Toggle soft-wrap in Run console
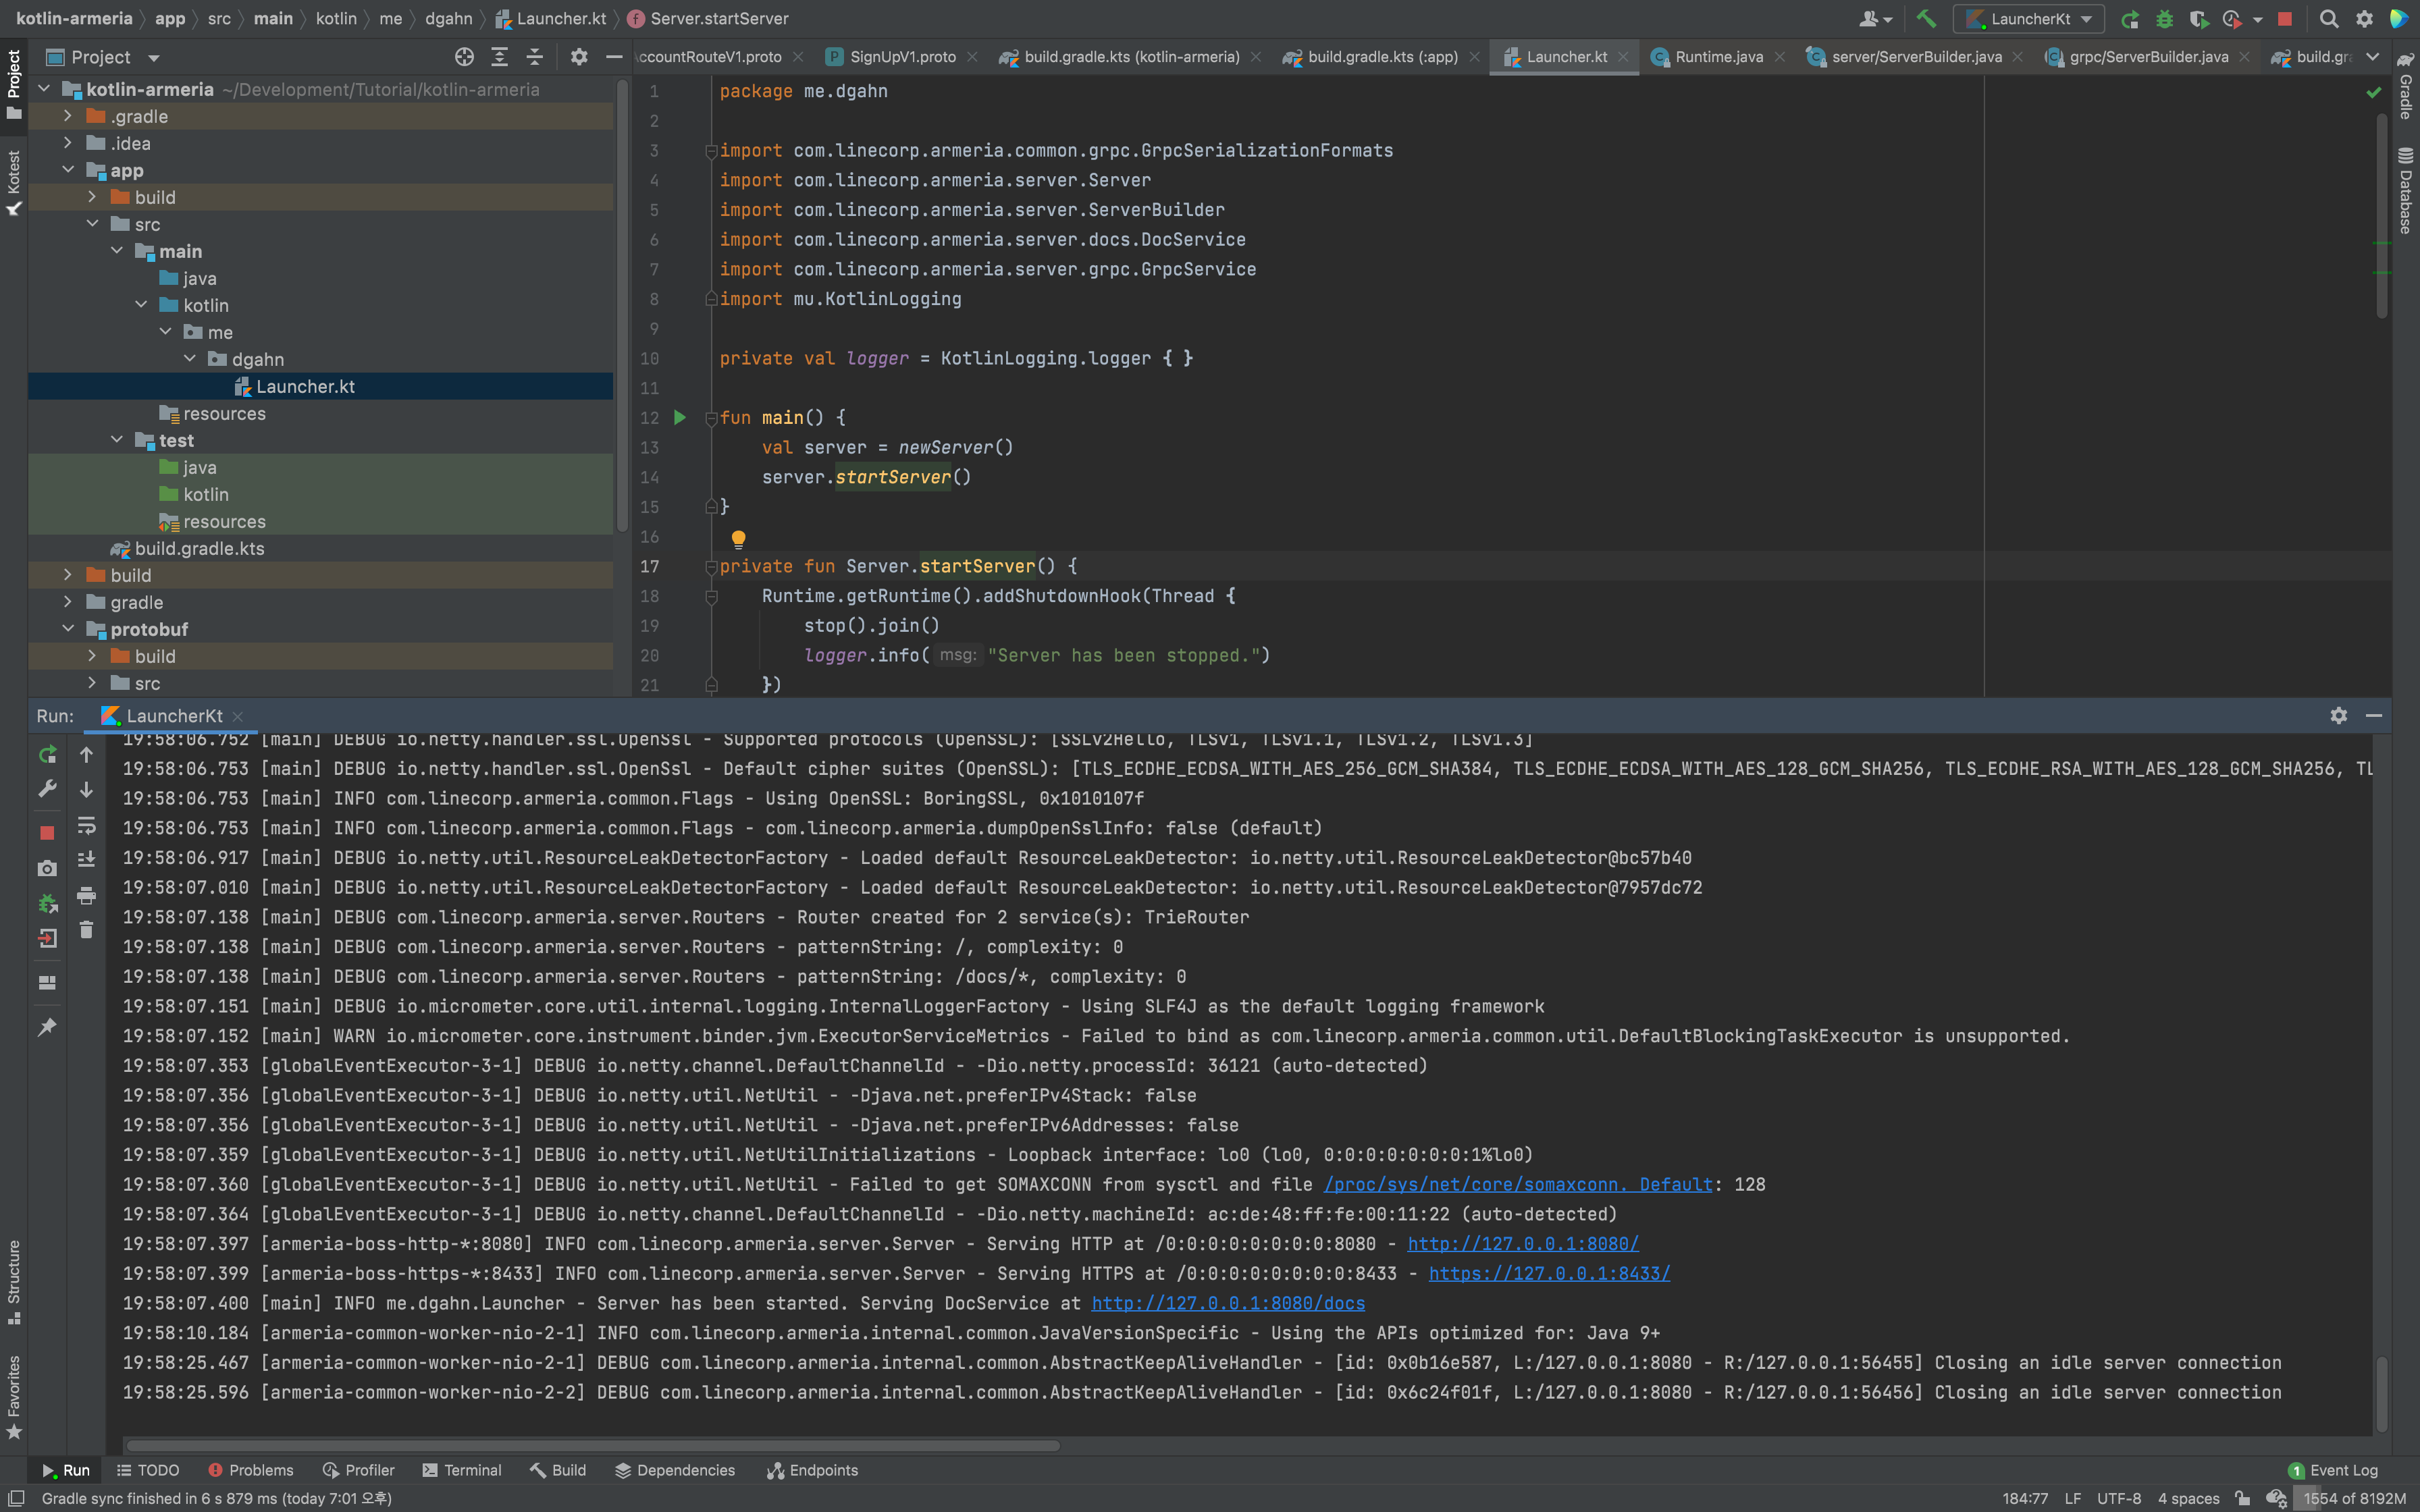Viewport: 2420px width, 1512px height. [87, 825]
